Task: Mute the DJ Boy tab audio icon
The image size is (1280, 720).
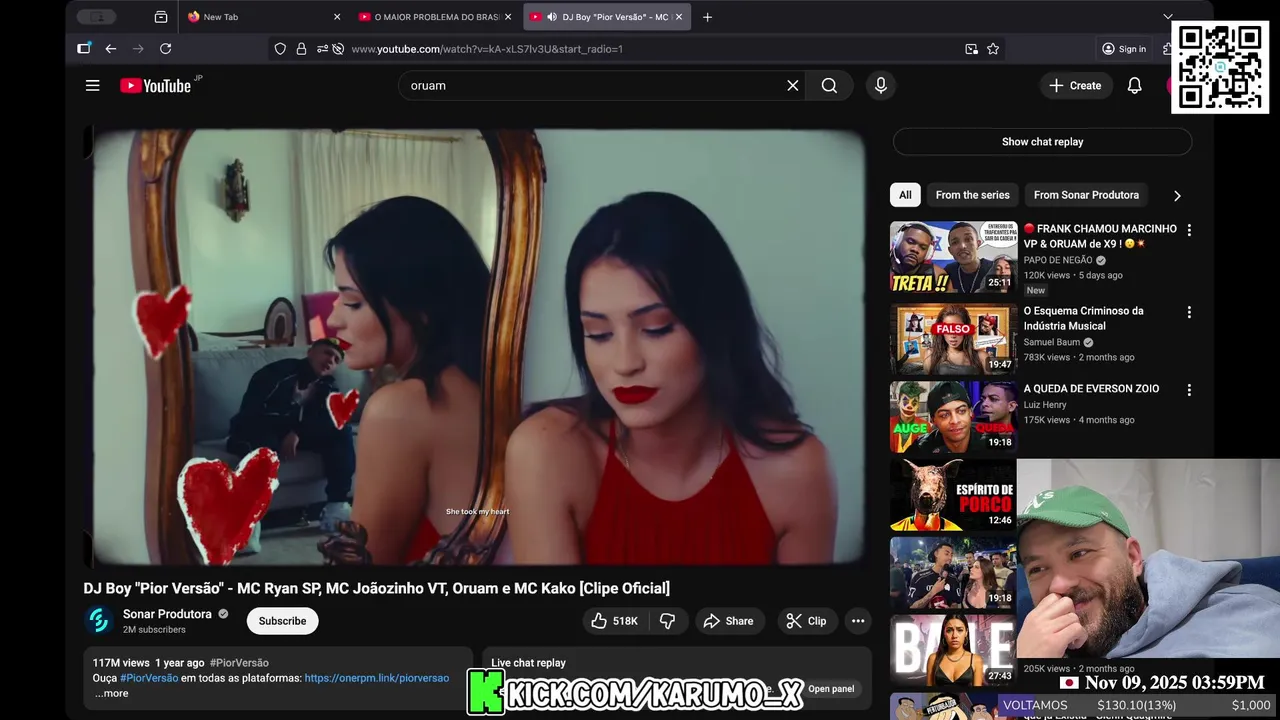Action: [552, 17]
